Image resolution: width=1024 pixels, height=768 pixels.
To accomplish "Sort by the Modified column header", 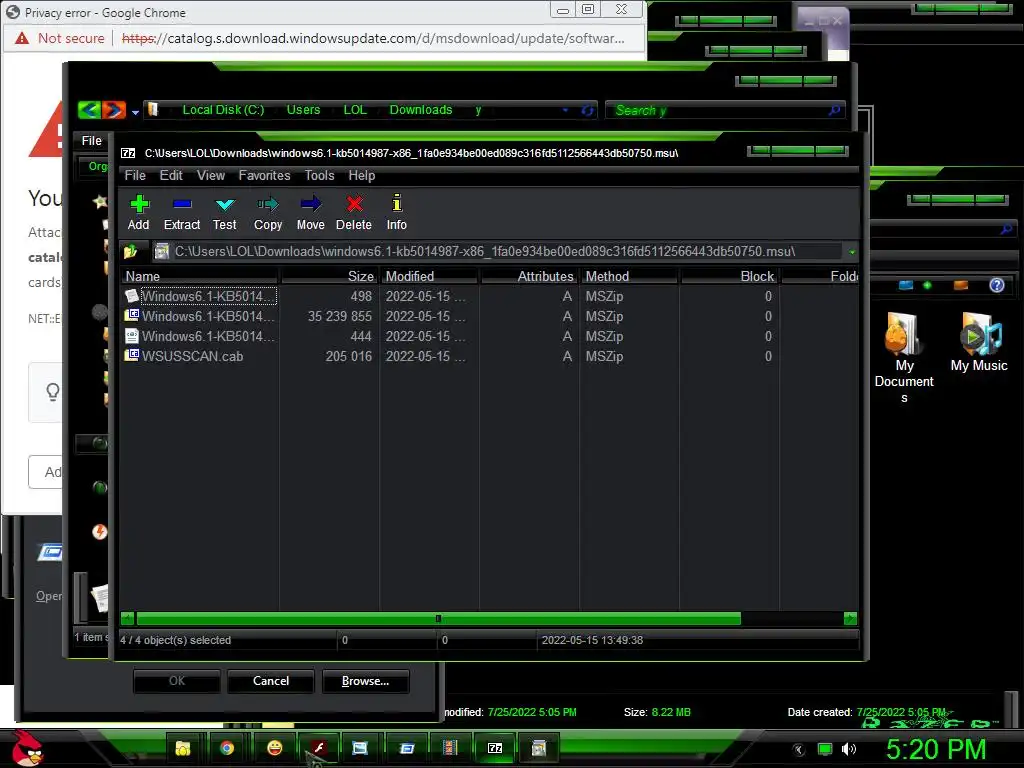I will pos(429,276).
